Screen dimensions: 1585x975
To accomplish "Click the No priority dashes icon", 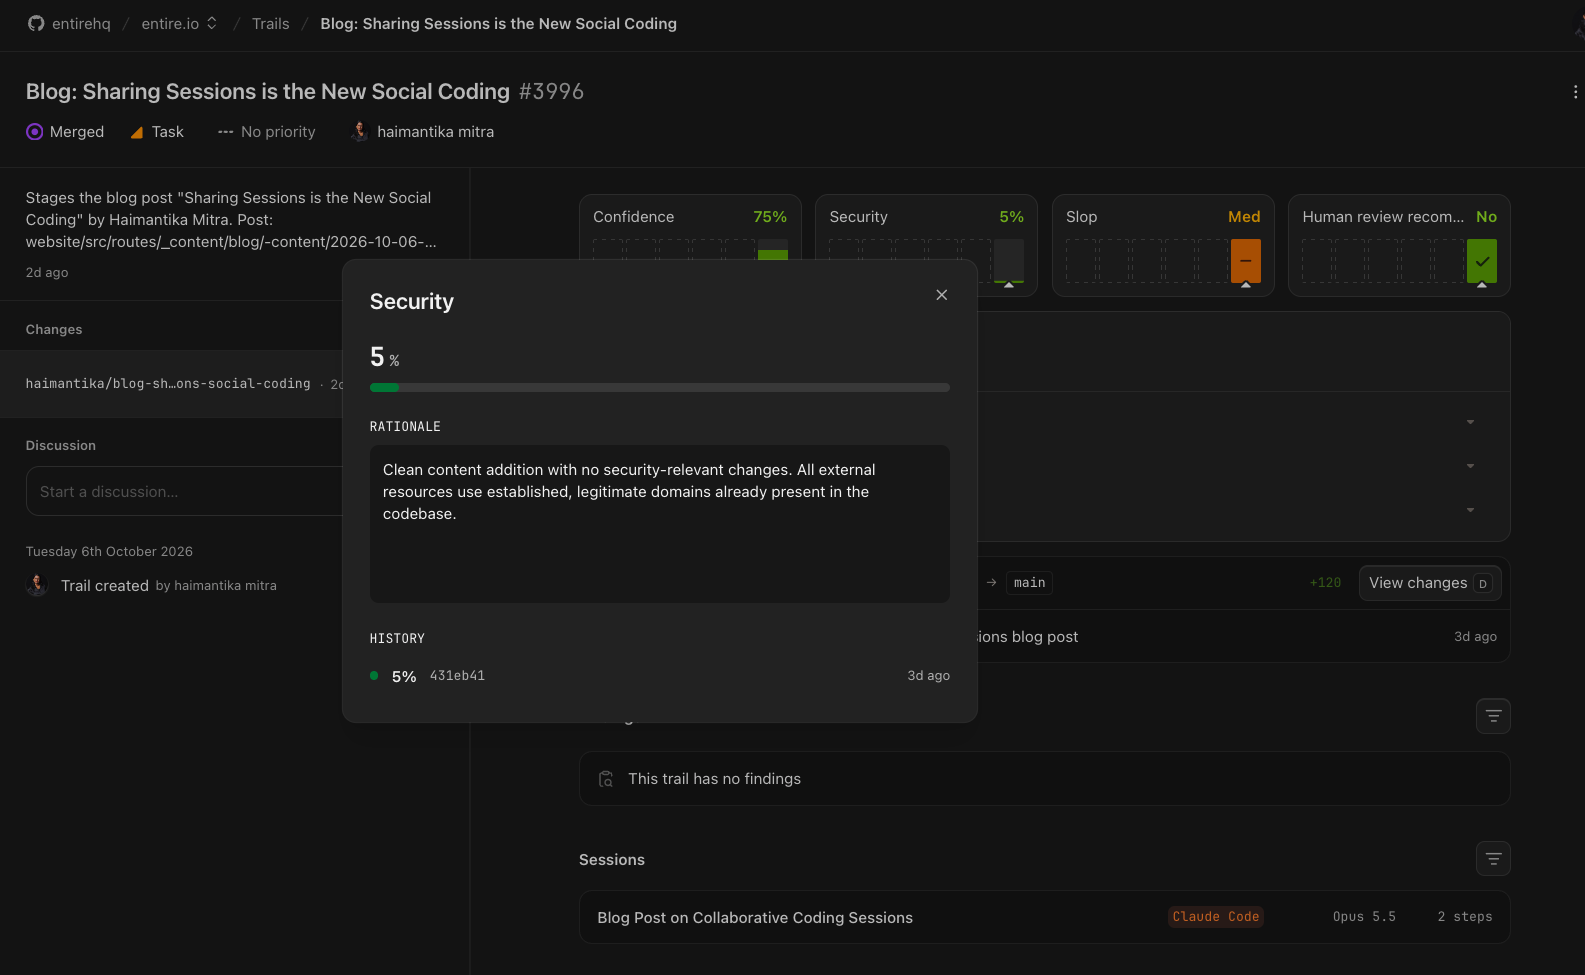I will pos(226,132).
